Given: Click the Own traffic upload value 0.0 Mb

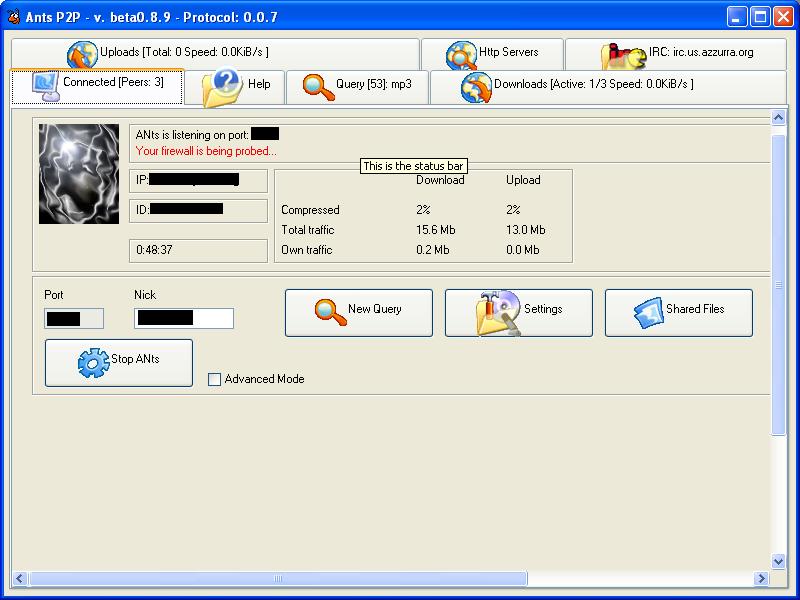Looking at the screenshot, I should coord(522,250).
